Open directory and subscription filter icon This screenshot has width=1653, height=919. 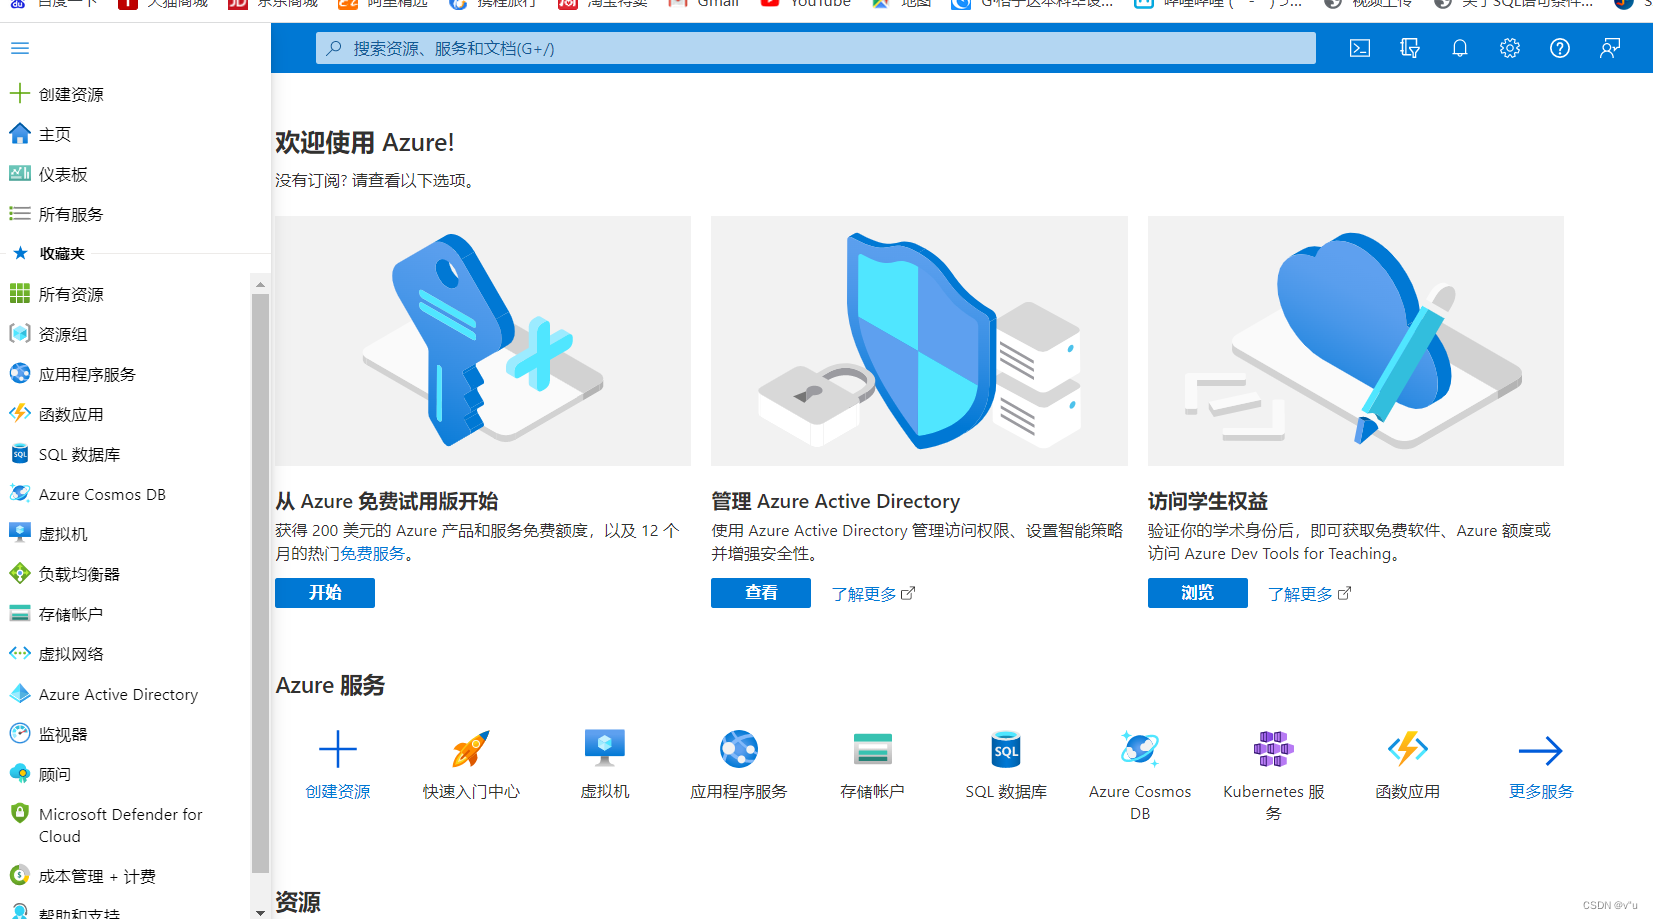pyautogui.click(x=1410, y=48)
